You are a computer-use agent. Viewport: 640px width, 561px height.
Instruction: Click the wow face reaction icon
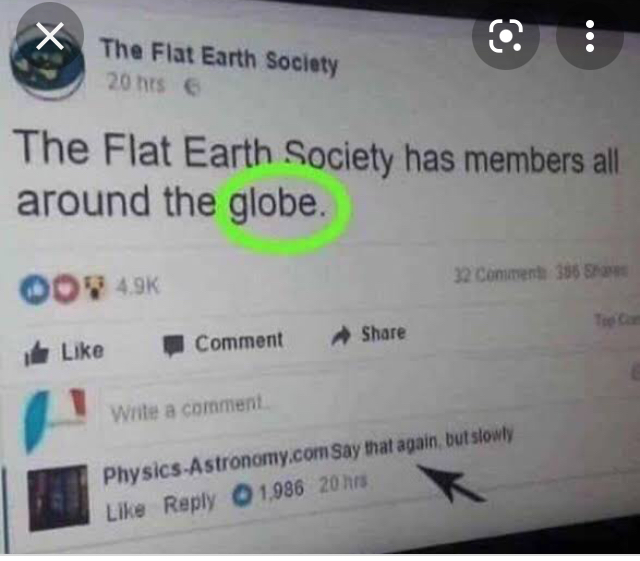tap(95, 287)
